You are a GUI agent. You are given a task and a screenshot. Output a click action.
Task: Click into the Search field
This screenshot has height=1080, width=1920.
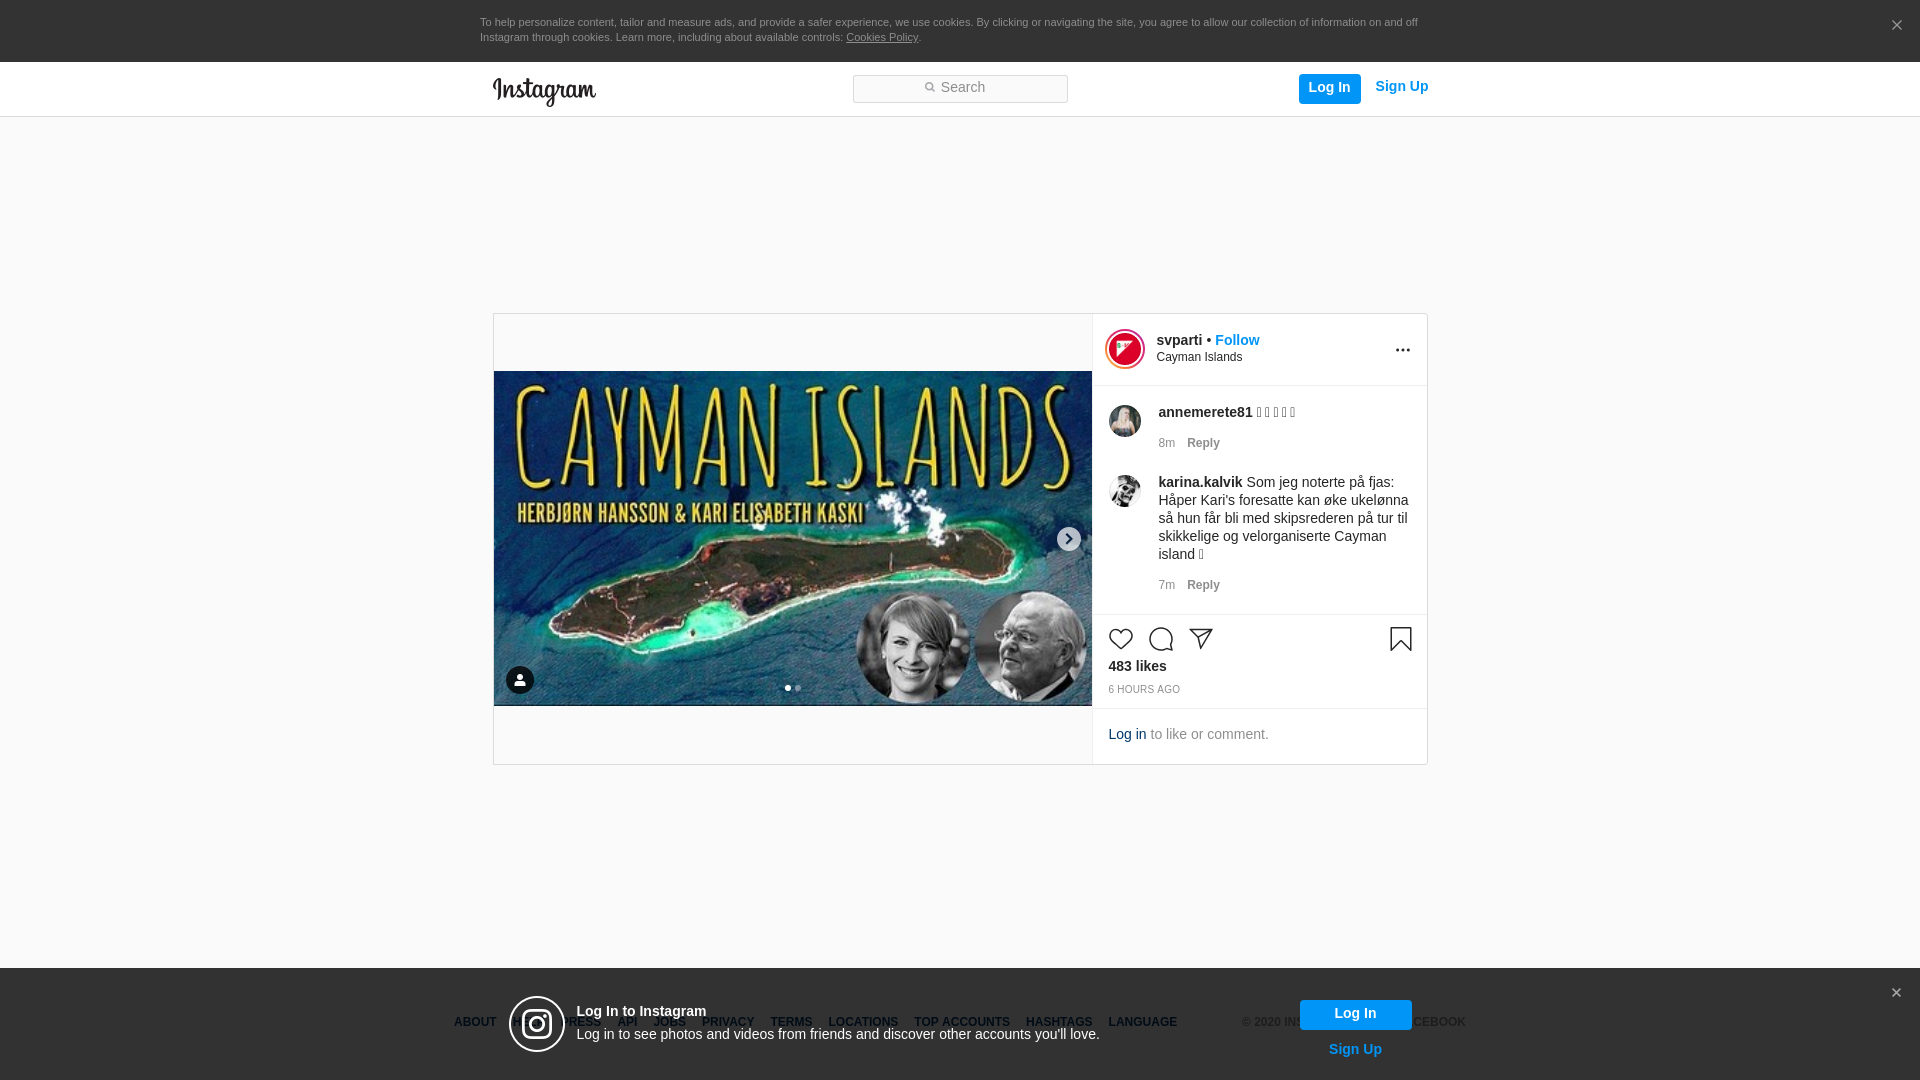tap(960, 89)
